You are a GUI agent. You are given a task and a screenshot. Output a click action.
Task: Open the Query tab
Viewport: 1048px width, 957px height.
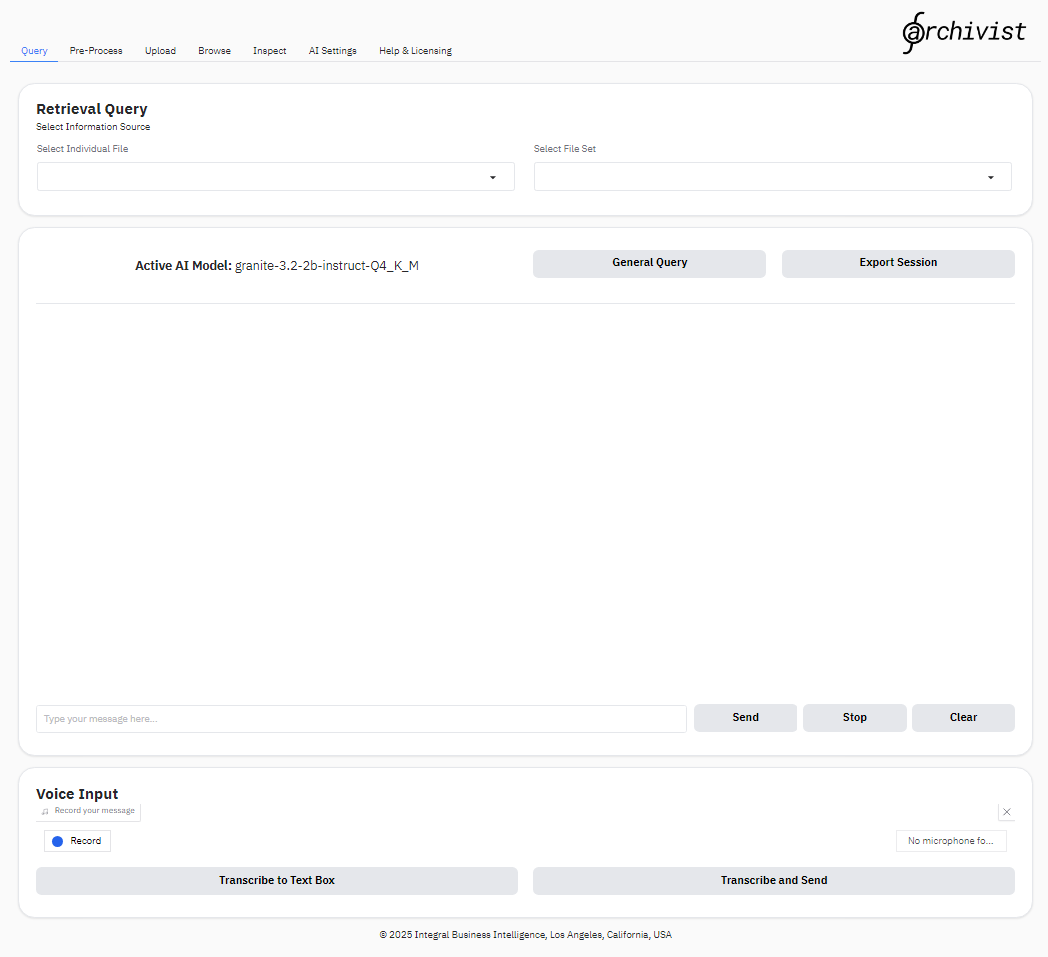tap(34, 51)
